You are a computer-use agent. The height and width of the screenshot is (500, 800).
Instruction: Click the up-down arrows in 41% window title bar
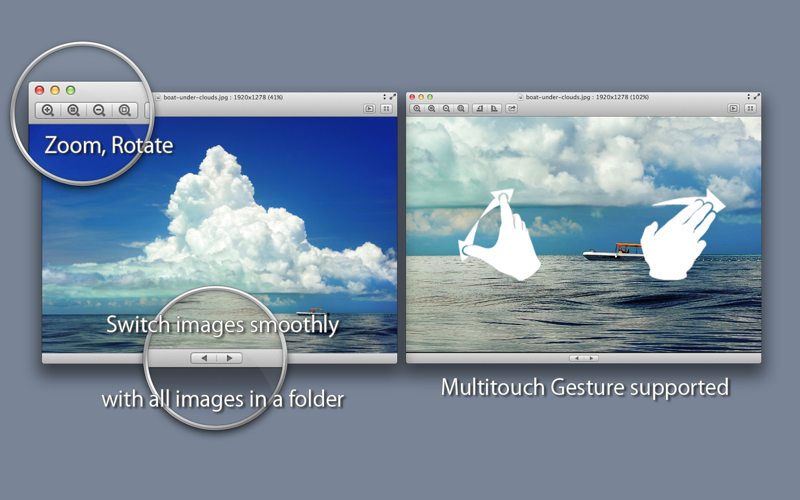tap(384, 96)
